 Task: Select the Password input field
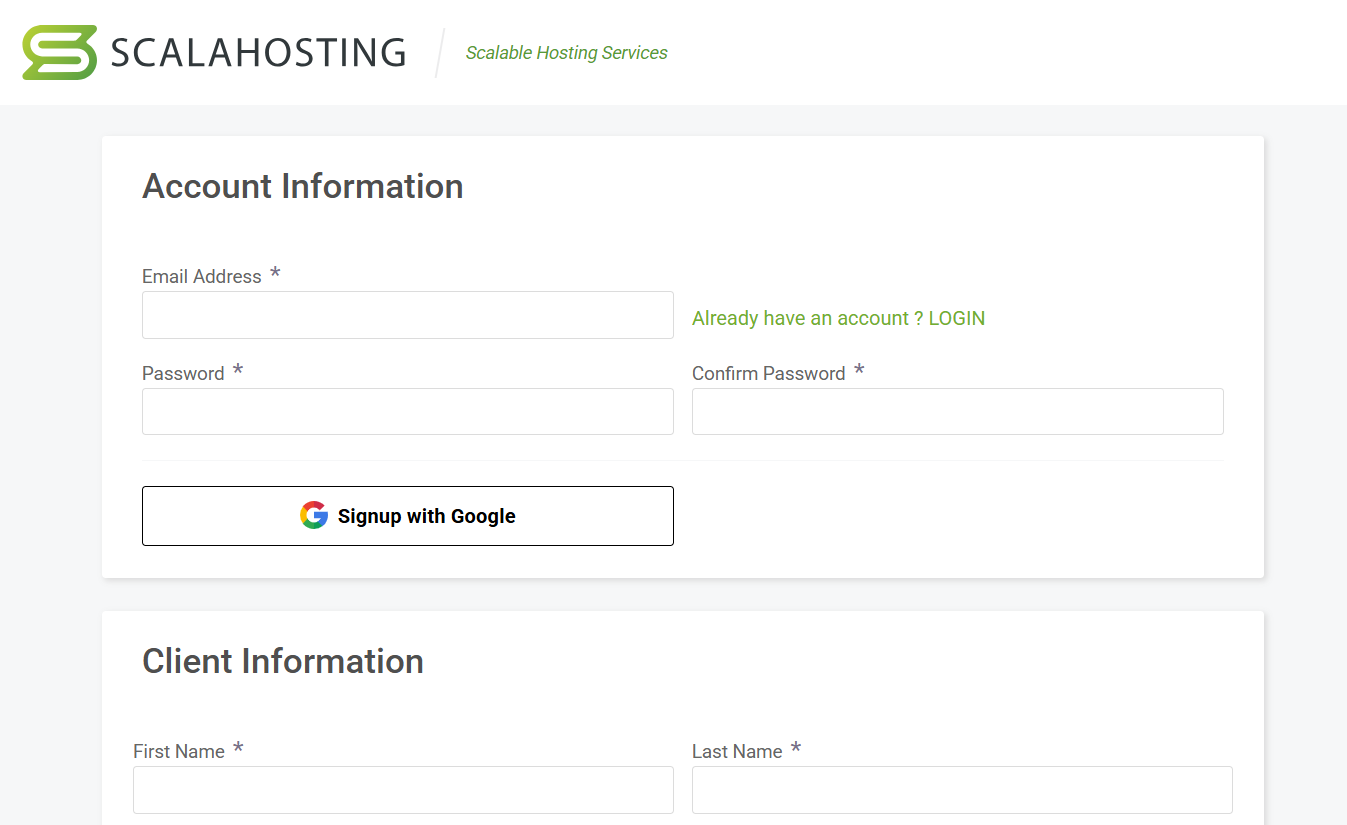click(x=408, y=411)
